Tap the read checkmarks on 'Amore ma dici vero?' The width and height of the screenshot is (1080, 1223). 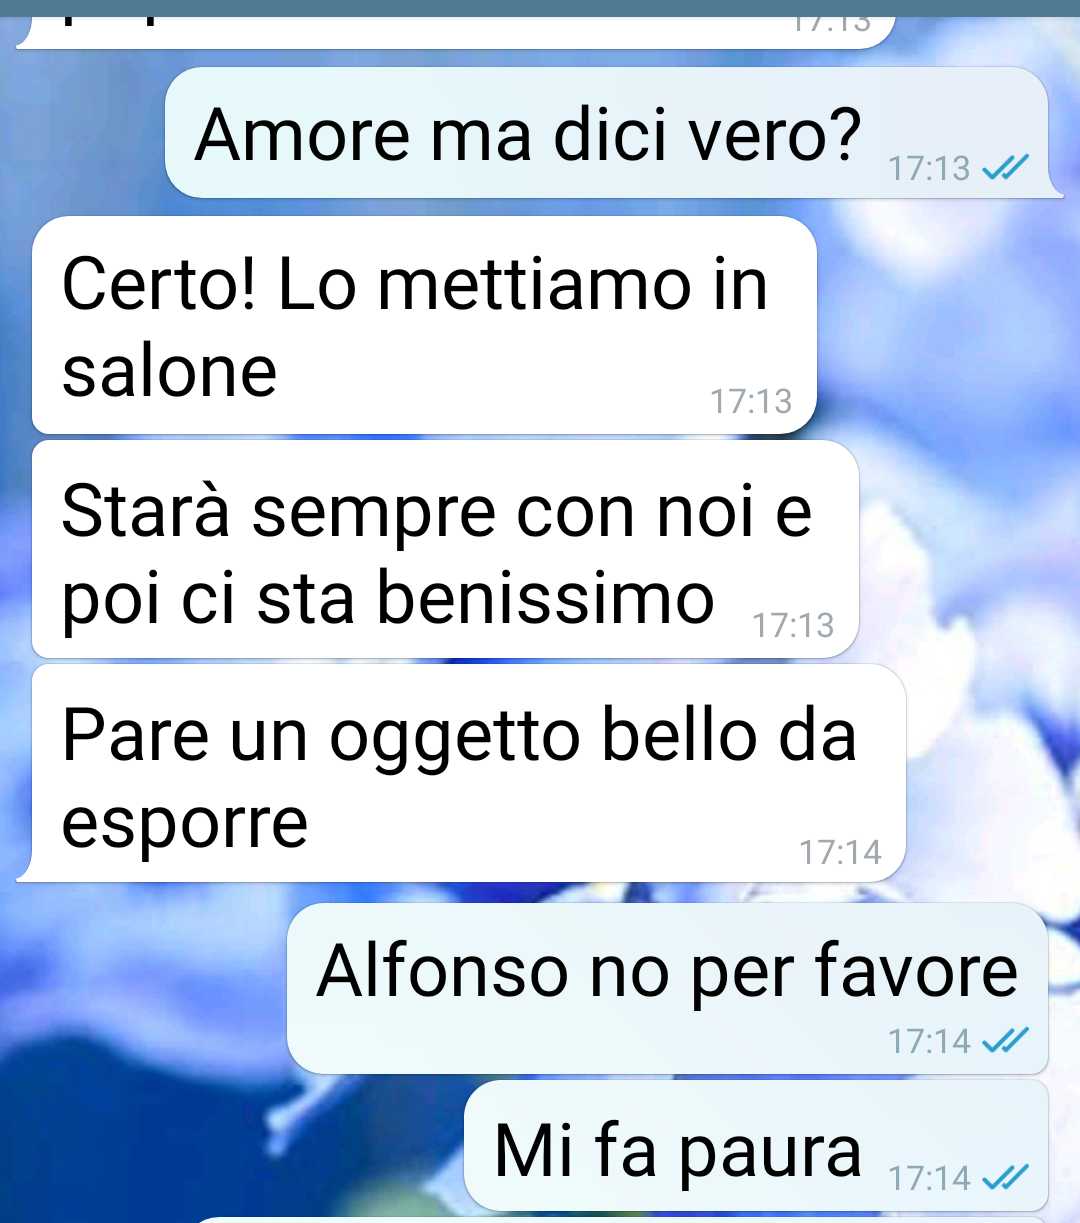(1005, 169)
